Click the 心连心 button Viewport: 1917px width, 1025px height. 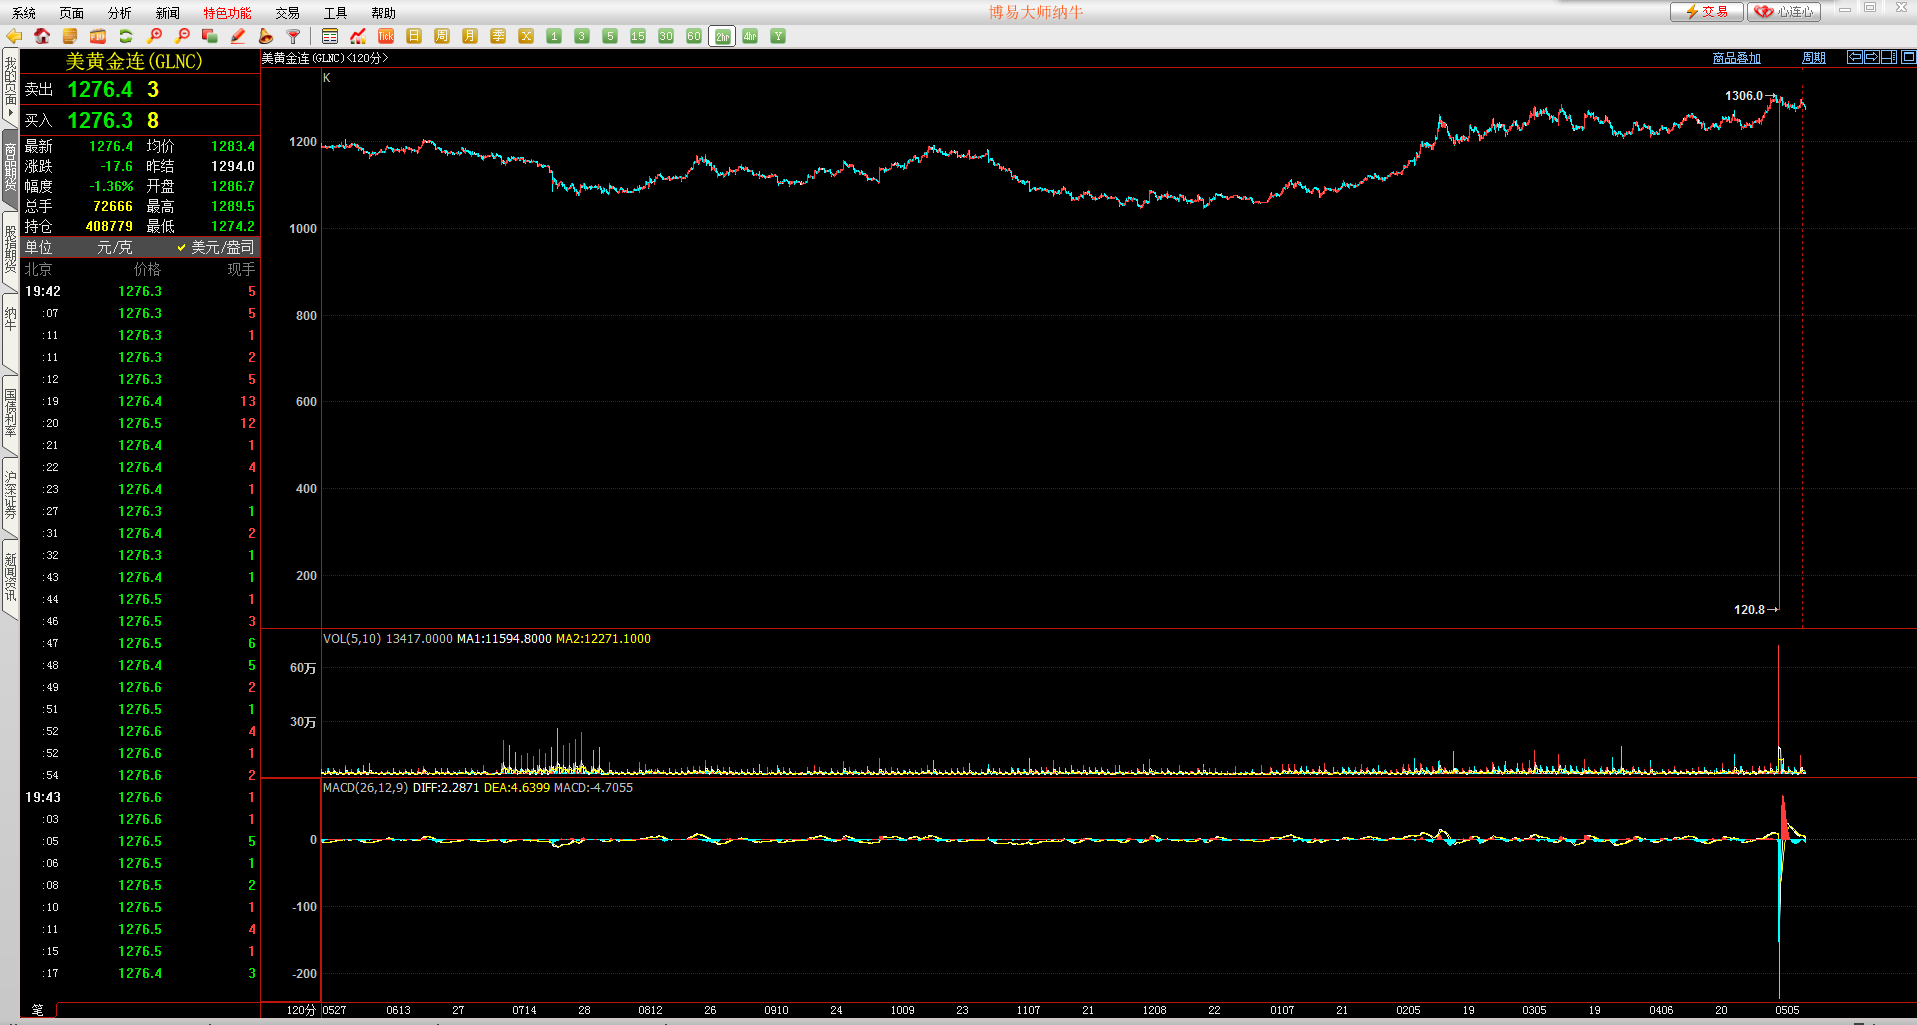click(1784, 12)
